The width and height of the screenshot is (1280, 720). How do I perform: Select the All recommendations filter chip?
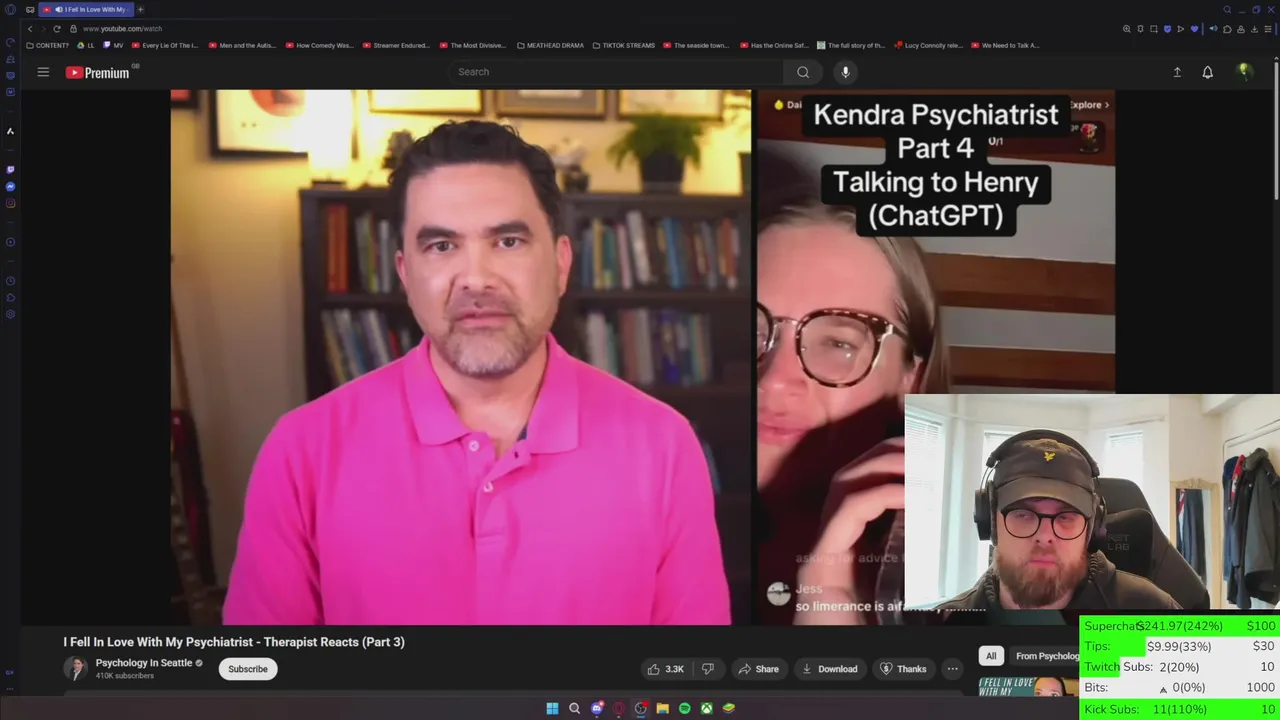[991, 656]
